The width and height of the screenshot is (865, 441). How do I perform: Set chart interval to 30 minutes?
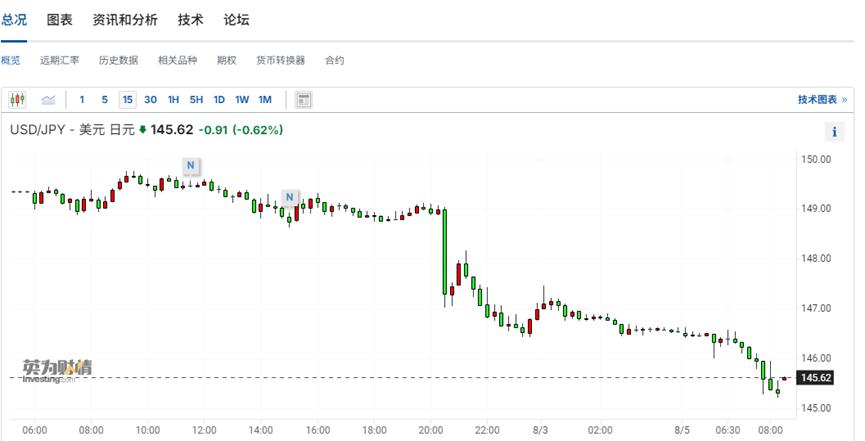coord(150,99)
